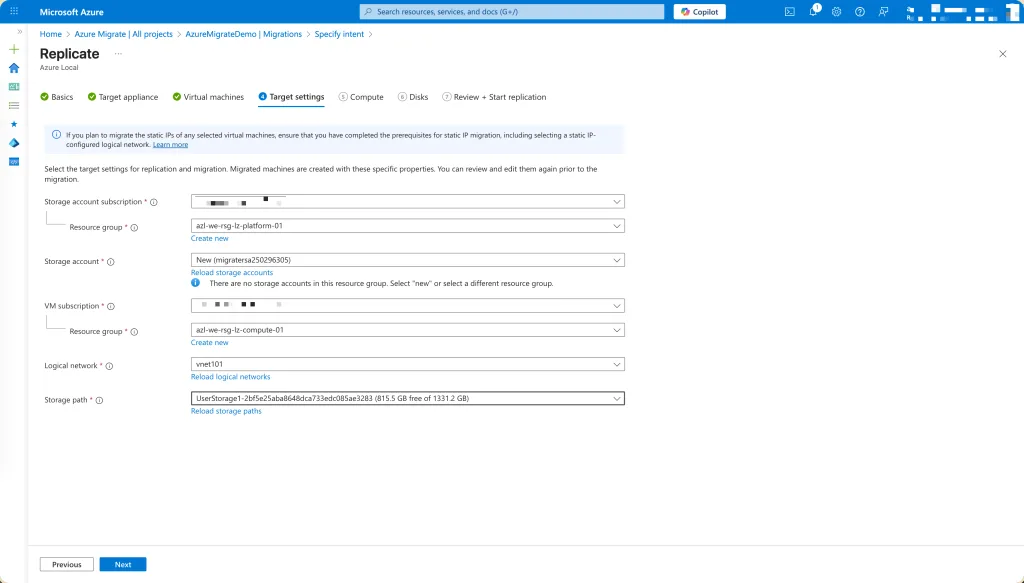Image resolution: width=1024 pixels, height=583 pixels.
Task: Open the notifications bell
Action: (814, 12)
